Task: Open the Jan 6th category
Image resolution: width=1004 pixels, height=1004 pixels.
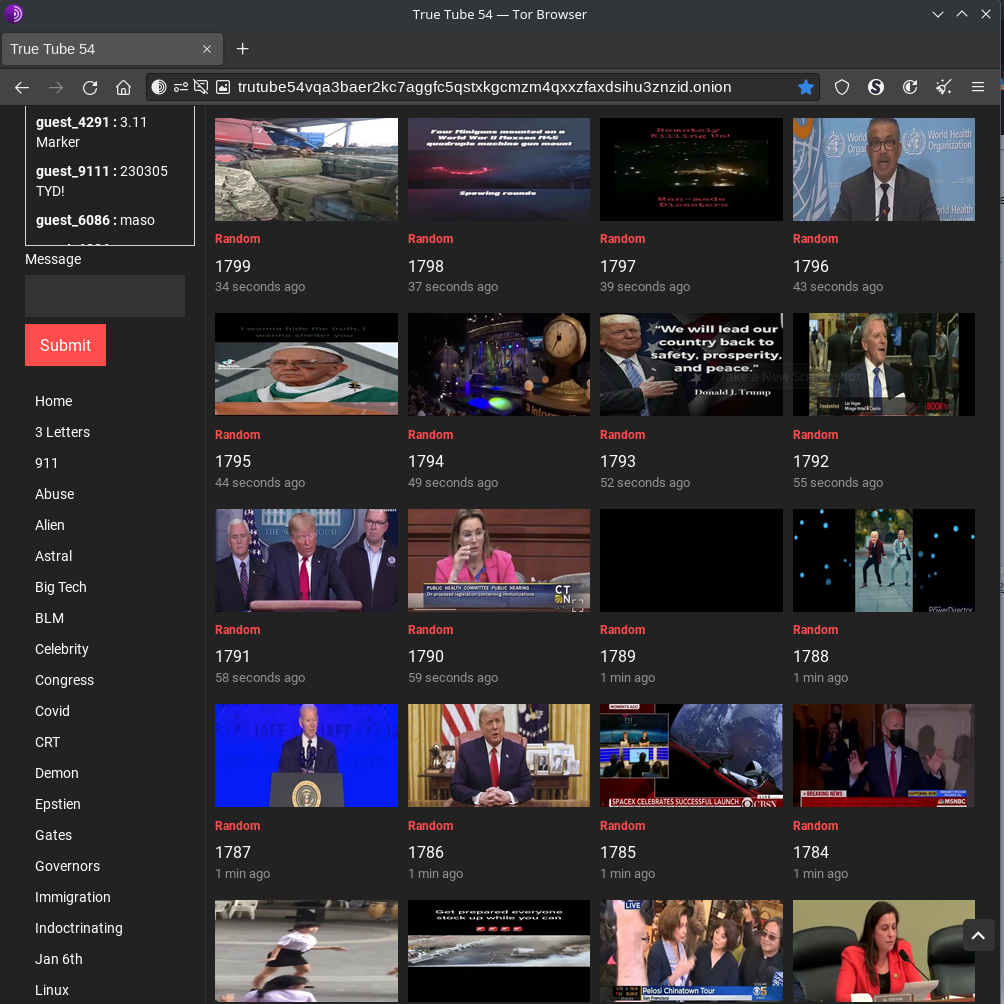Action: (x=58, y=959)
